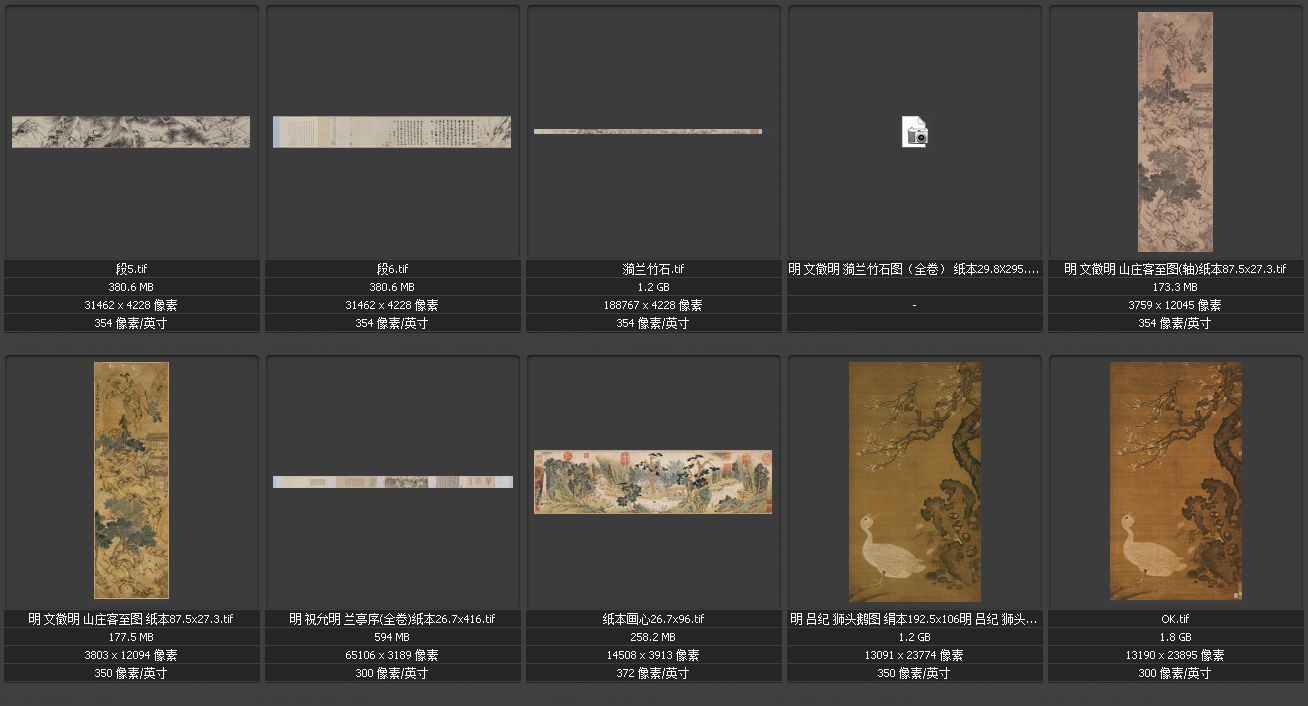Click the camera placeholder icon for 漪兰竹石图（全卷）
1308x706 pixels.
click(914, 132)
